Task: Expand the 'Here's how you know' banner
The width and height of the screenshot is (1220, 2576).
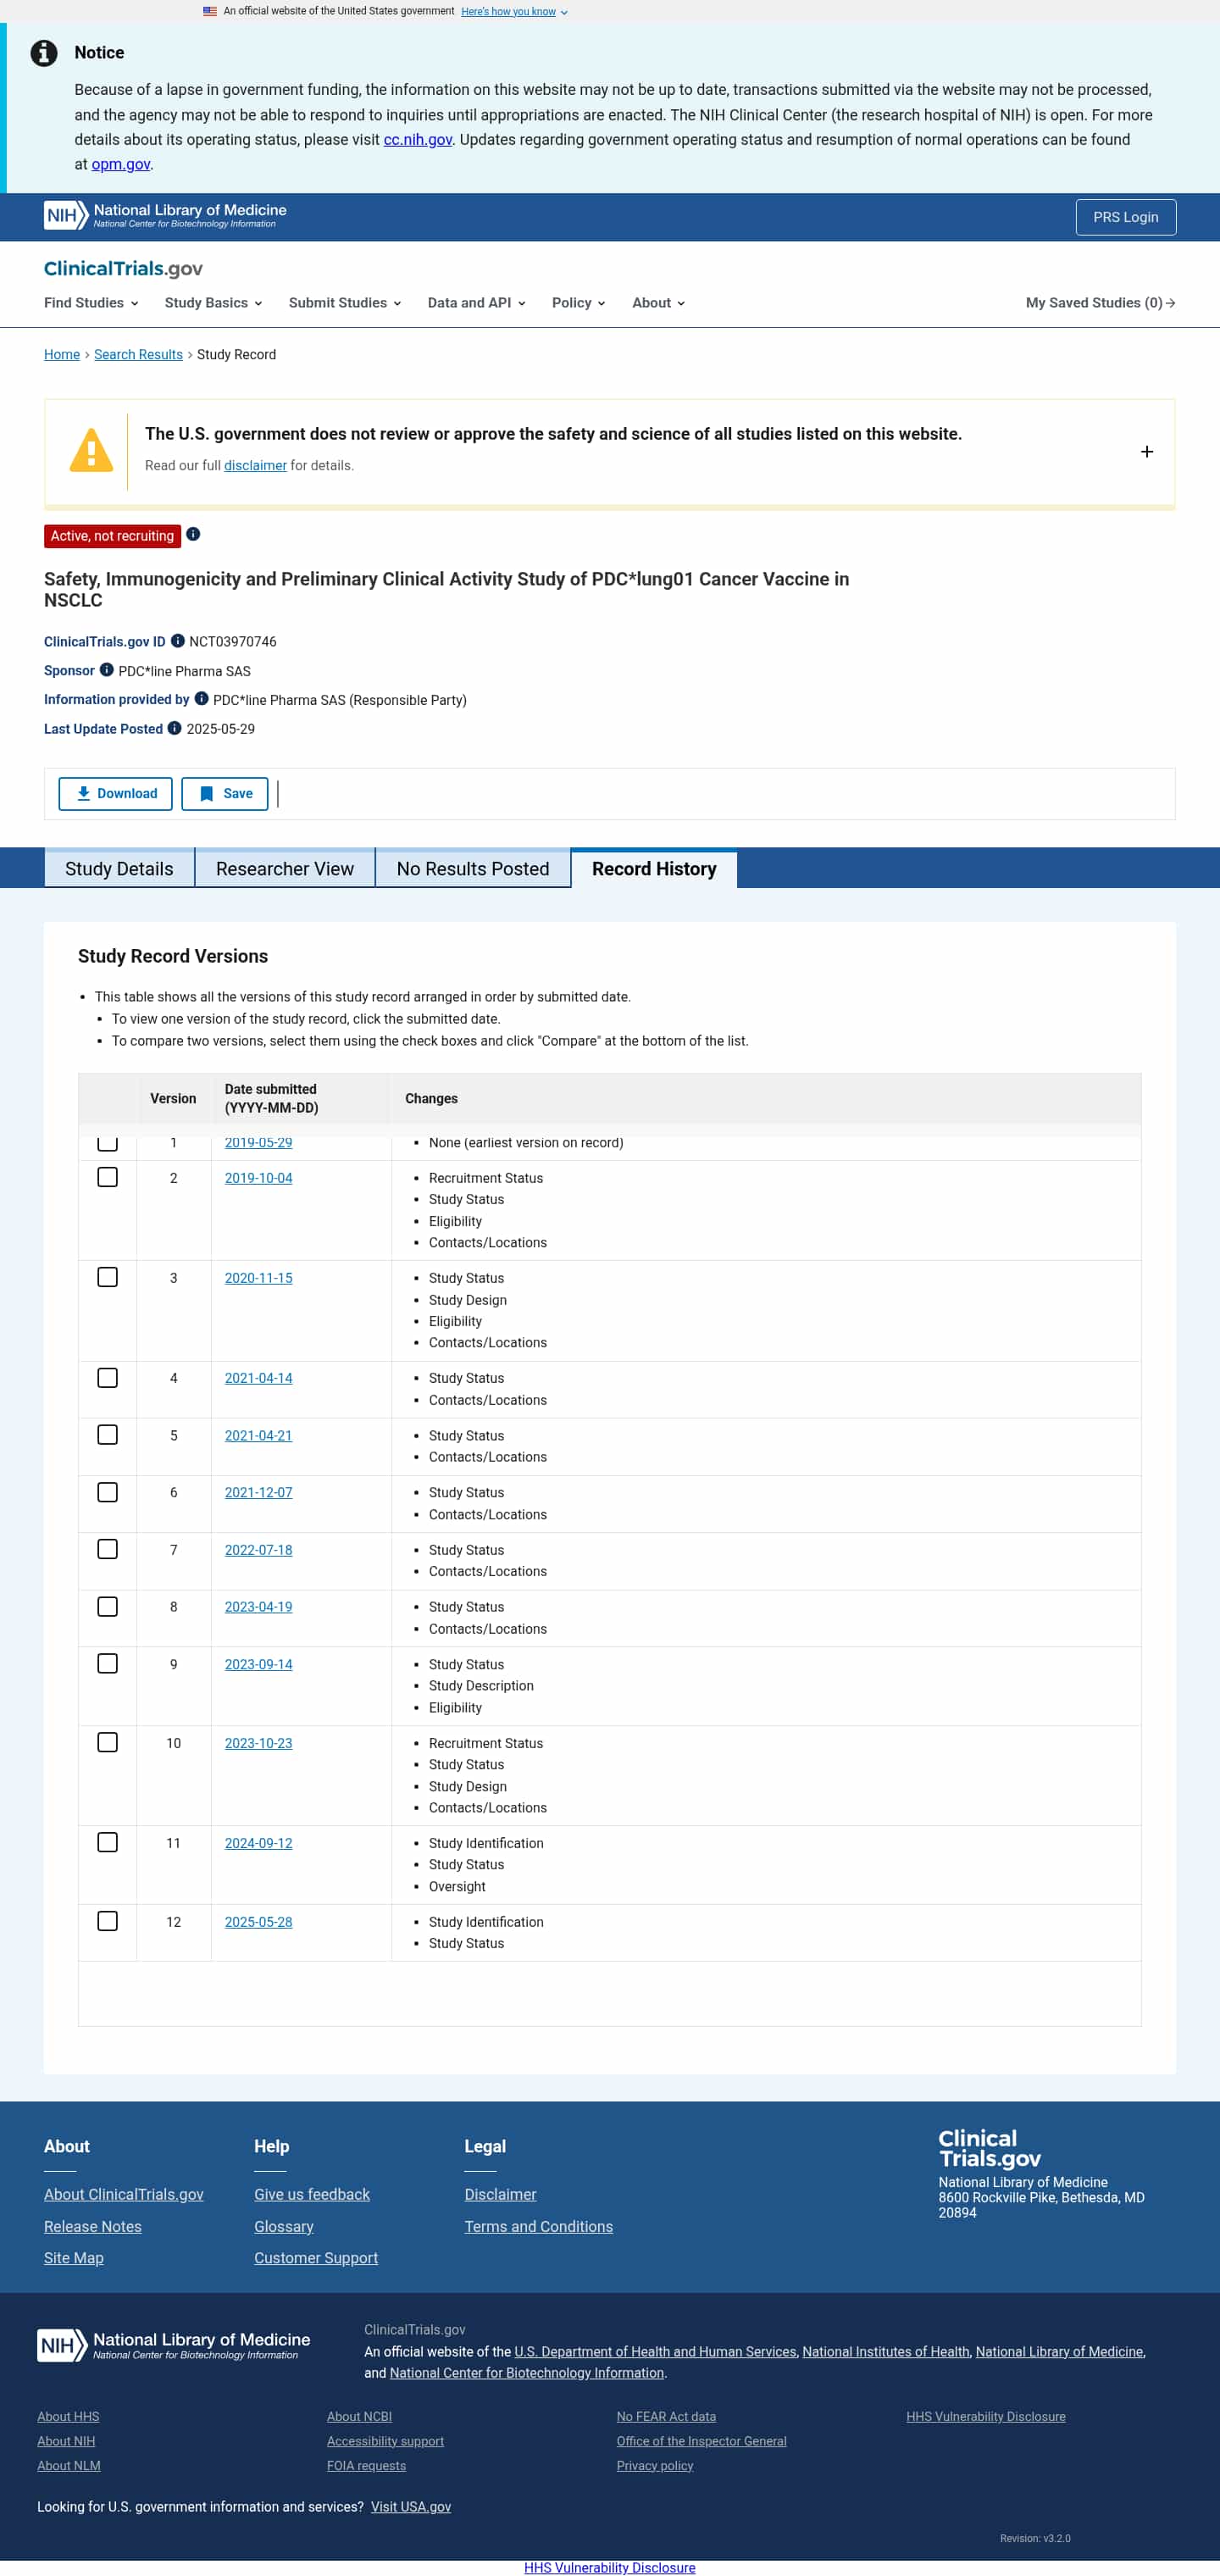Action: tap(513, 12)
